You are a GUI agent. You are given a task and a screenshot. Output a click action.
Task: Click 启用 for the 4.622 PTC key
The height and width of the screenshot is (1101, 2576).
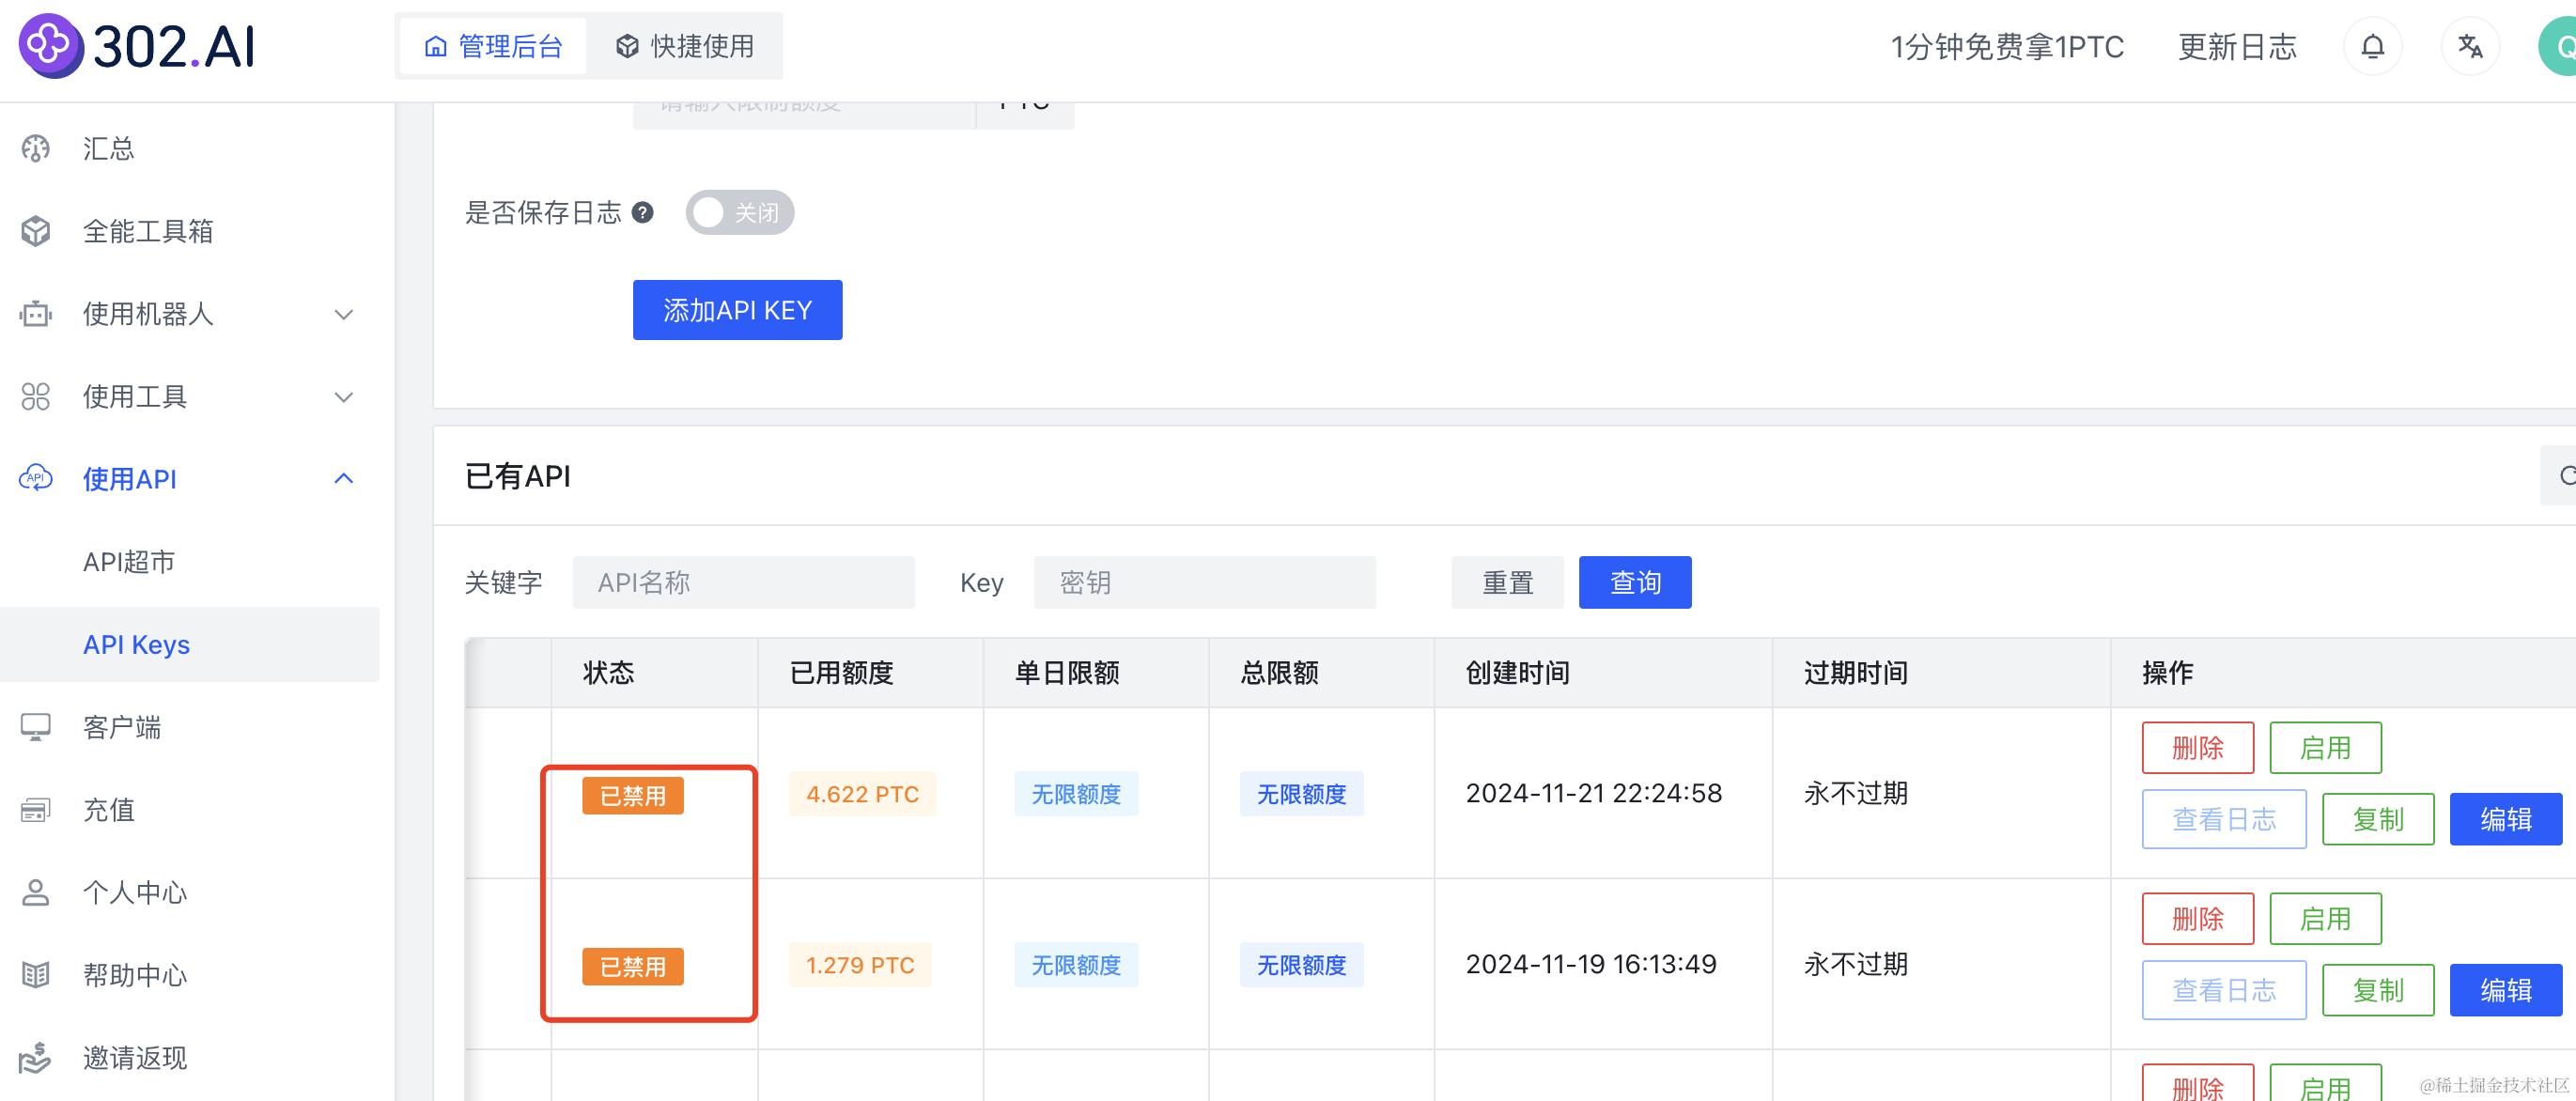(2324, 748)
